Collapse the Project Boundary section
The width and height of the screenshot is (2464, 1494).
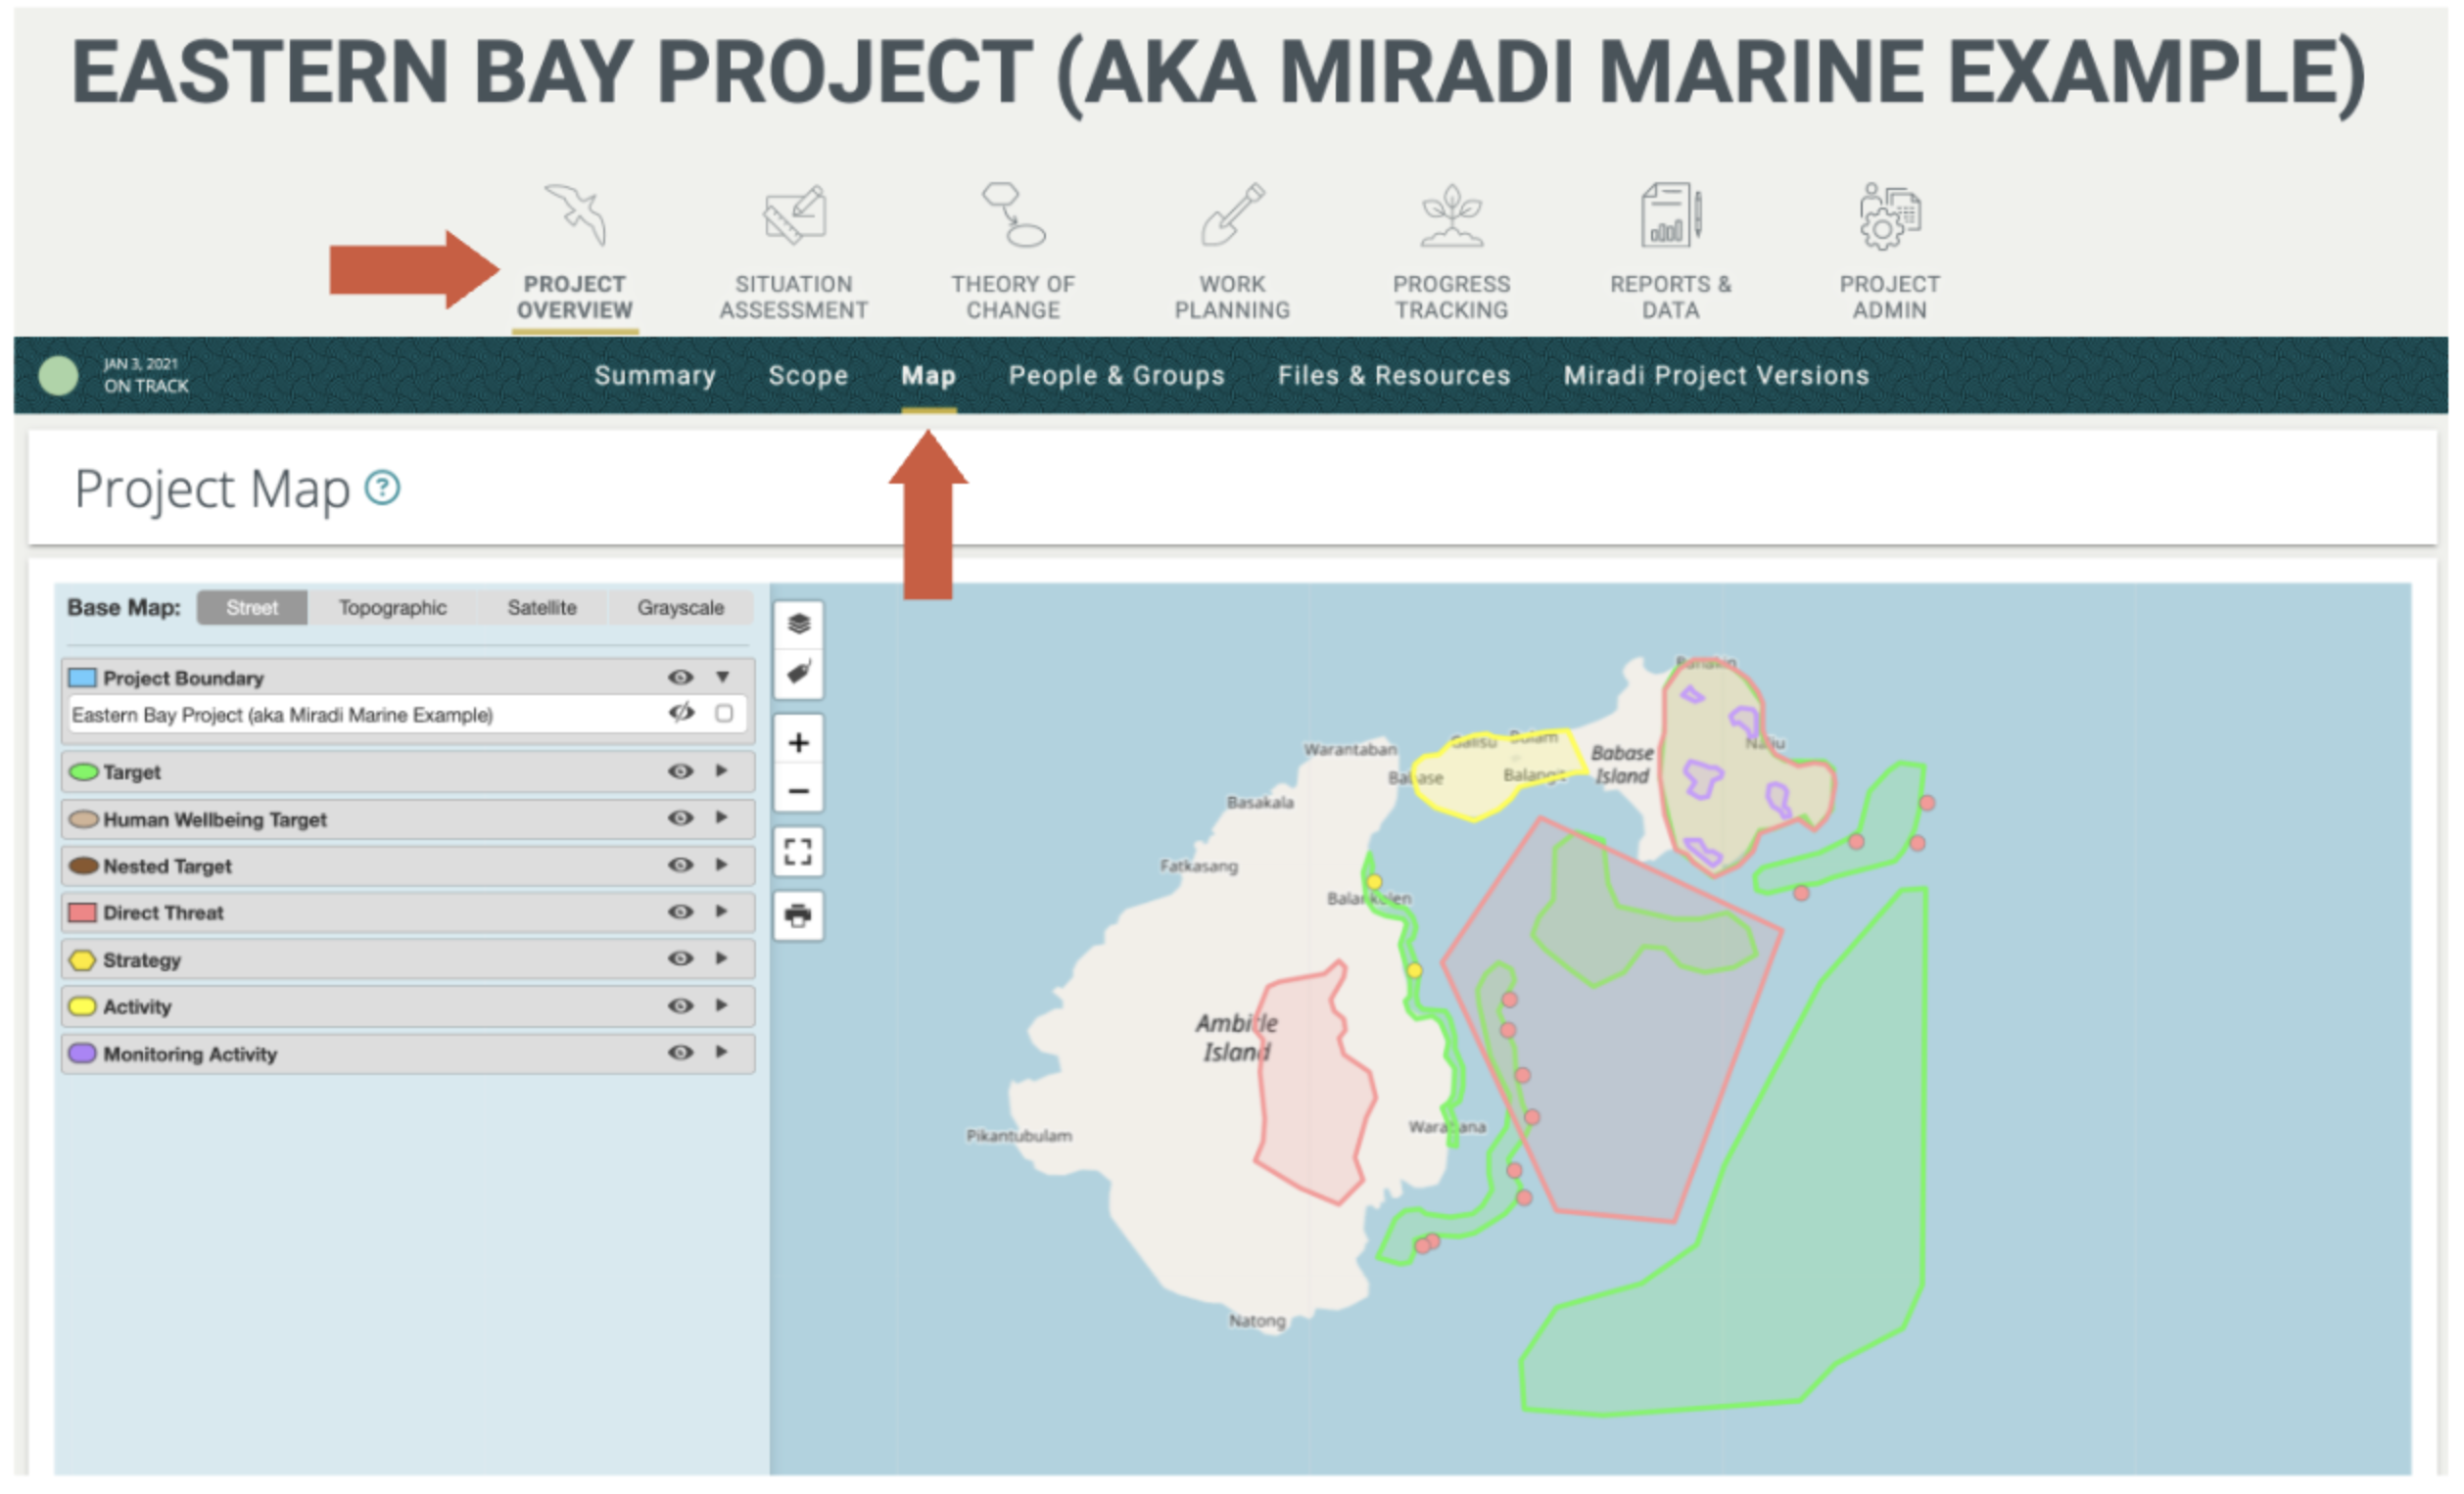722,677
